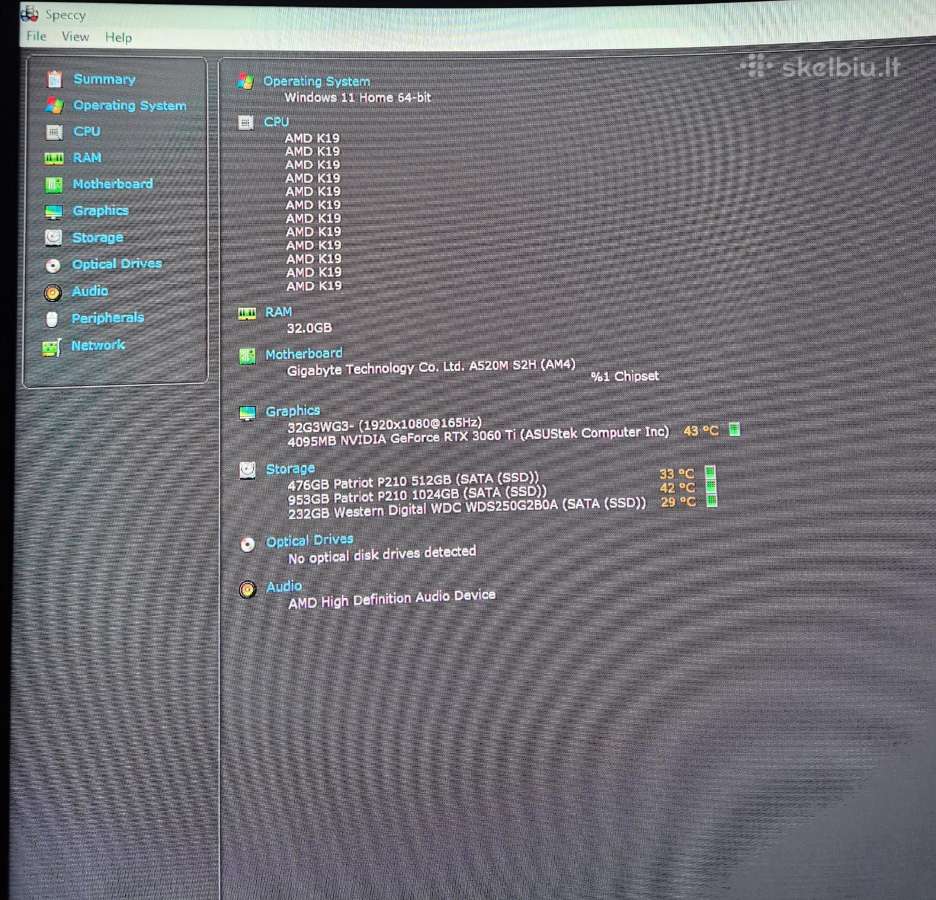Click the Audio speaker icon in summary pane
Screen dimensions: 936x900
[x=247, y=590]
